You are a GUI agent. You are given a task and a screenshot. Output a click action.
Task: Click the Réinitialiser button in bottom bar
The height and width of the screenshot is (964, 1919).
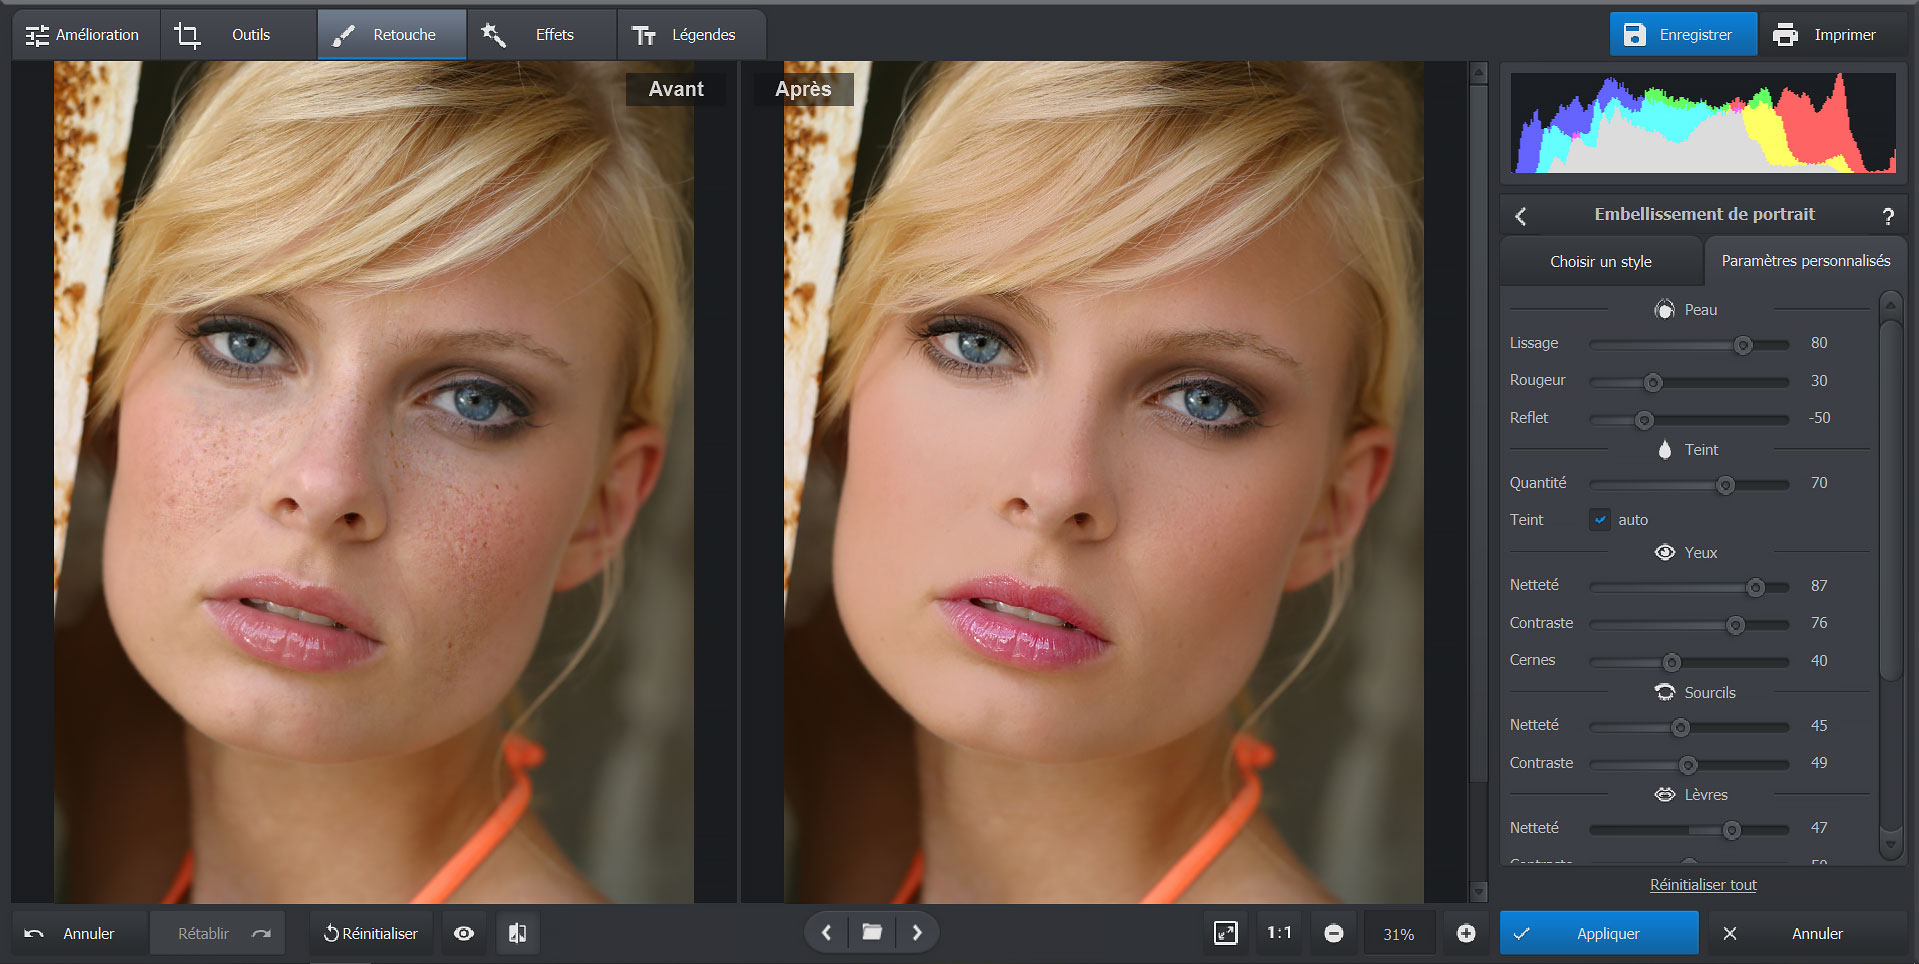(x=371, y=933)
